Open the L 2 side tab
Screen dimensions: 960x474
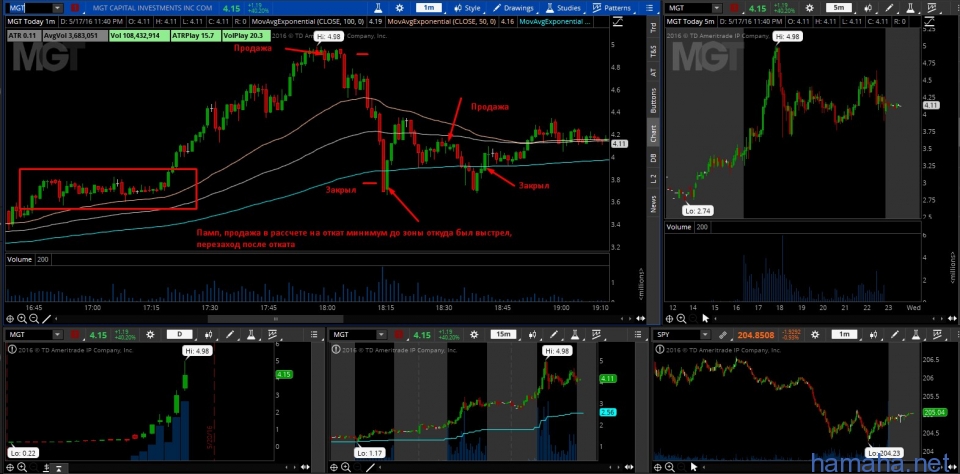click(653, 179)
